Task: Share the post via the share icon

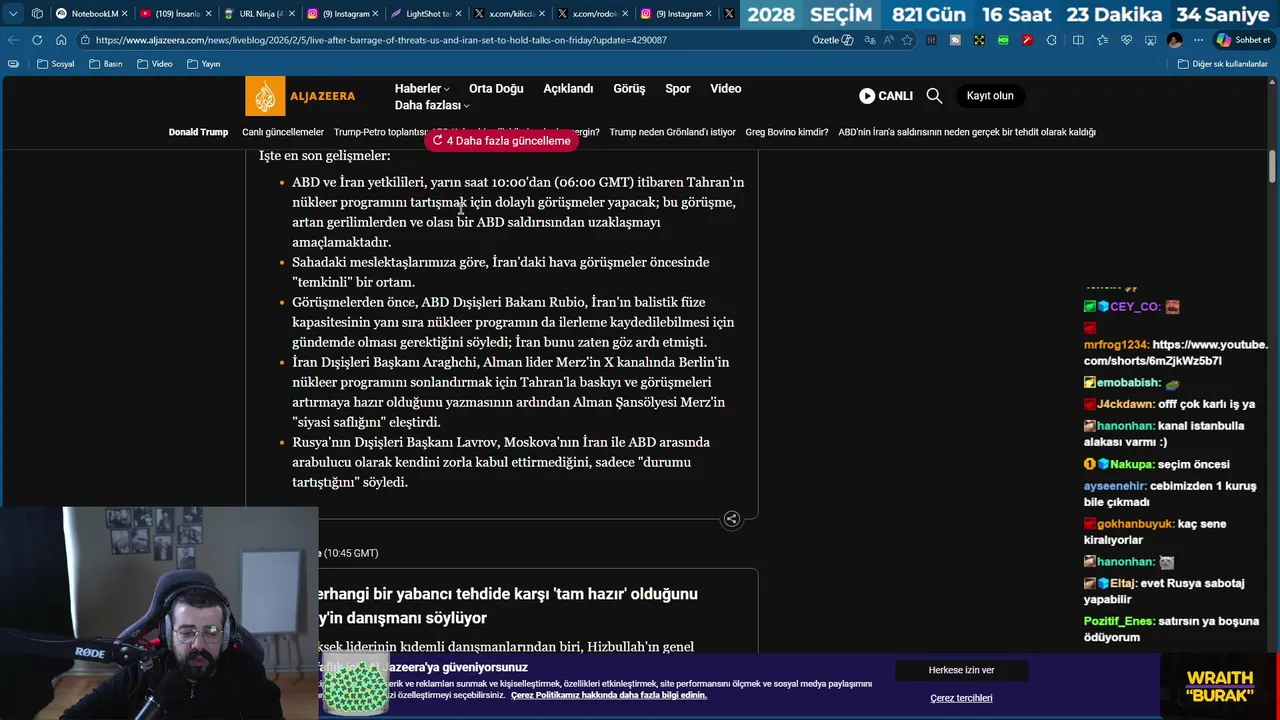Action: (x=732, y=518)
